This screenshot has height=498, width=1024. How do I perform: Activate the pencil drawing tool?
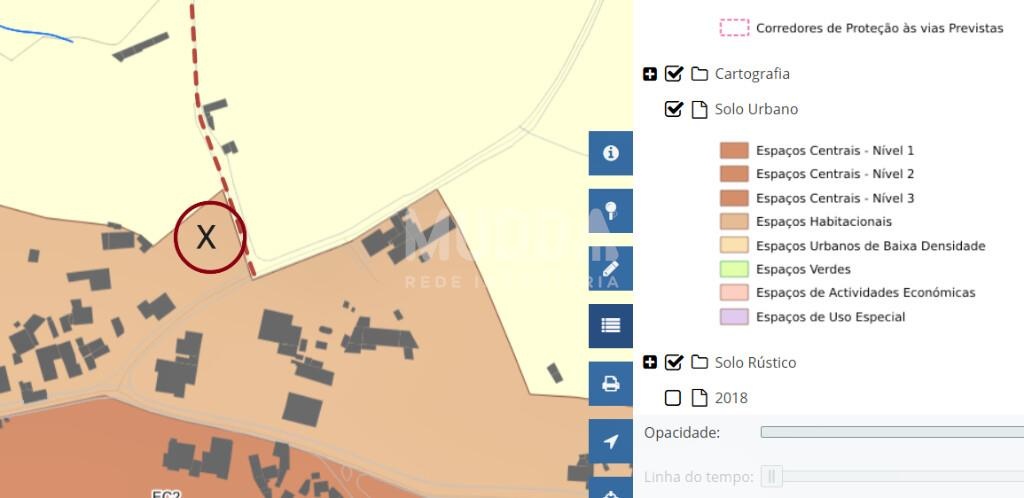point(610,269)
